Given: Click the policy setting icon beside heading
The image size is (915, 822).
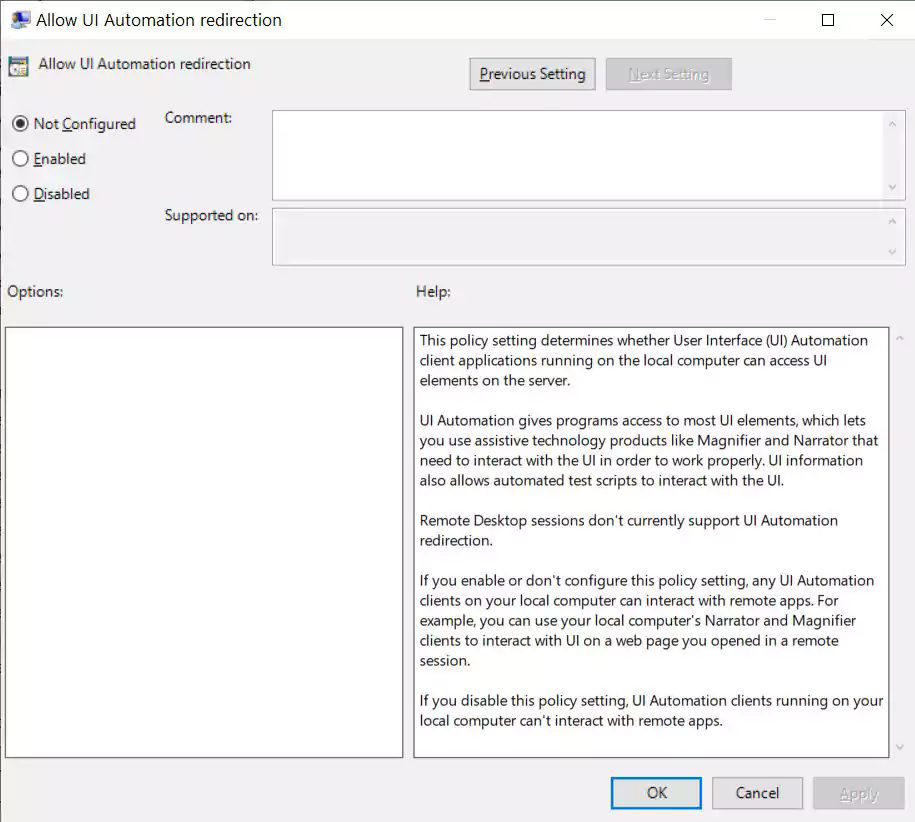Looking at the screenshot, I should pyautogui.click(x=19, y=67).
